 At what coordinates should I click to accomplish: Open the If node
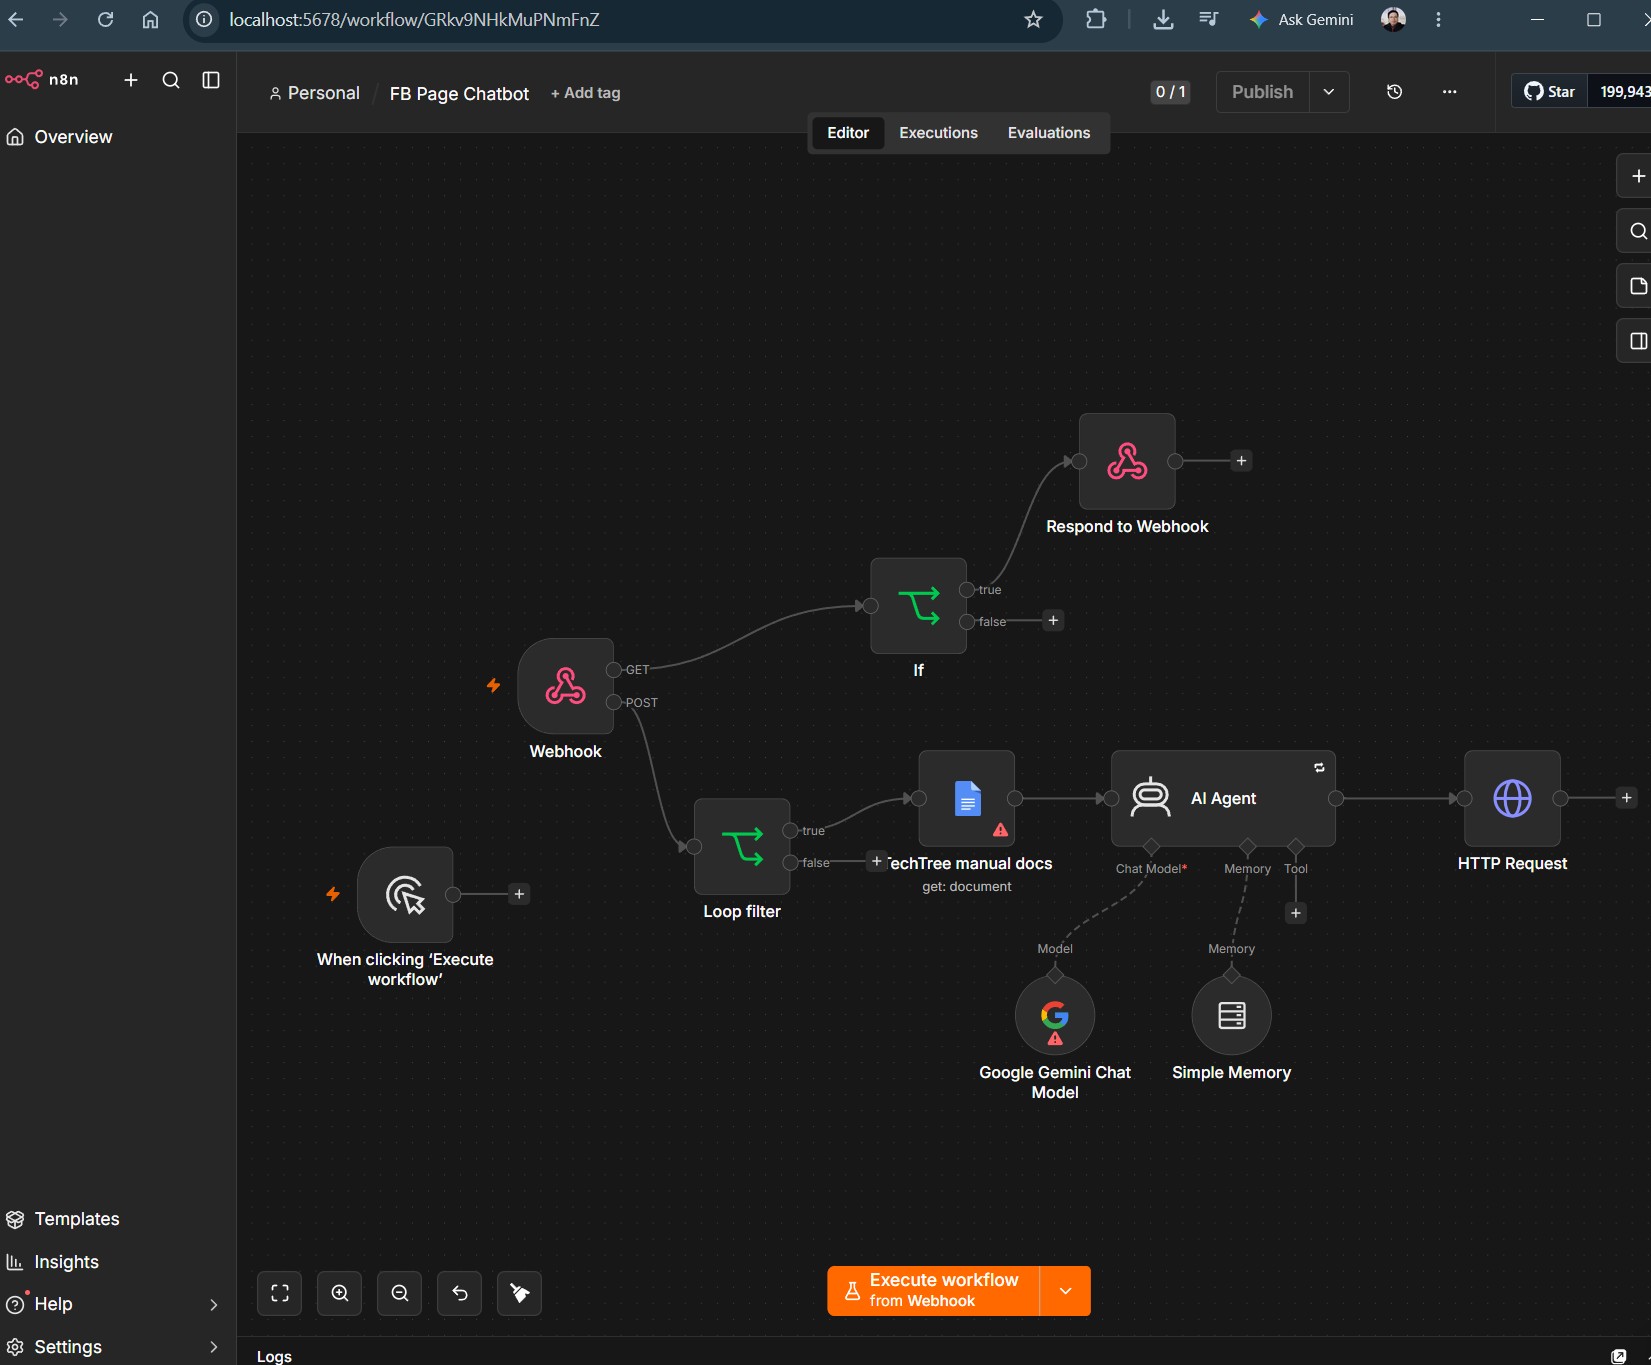coord(918,606)
